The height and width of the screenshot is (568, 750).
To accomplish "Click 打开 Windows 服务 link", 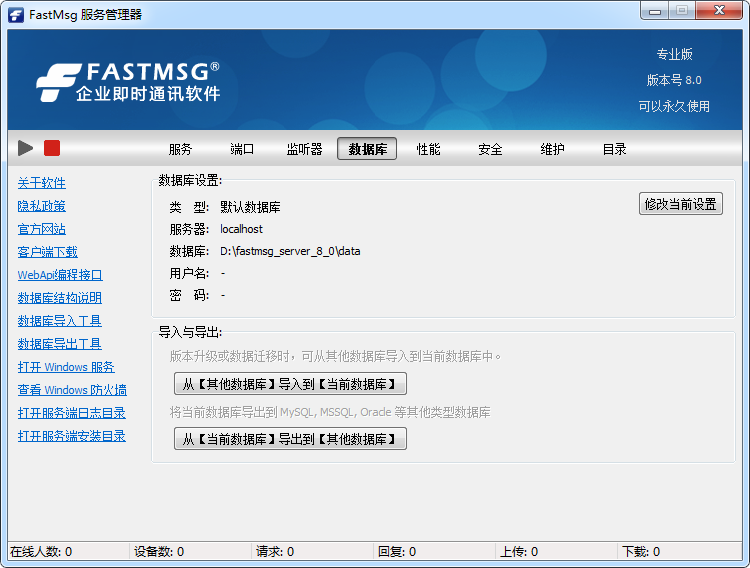I will point(66,367).
